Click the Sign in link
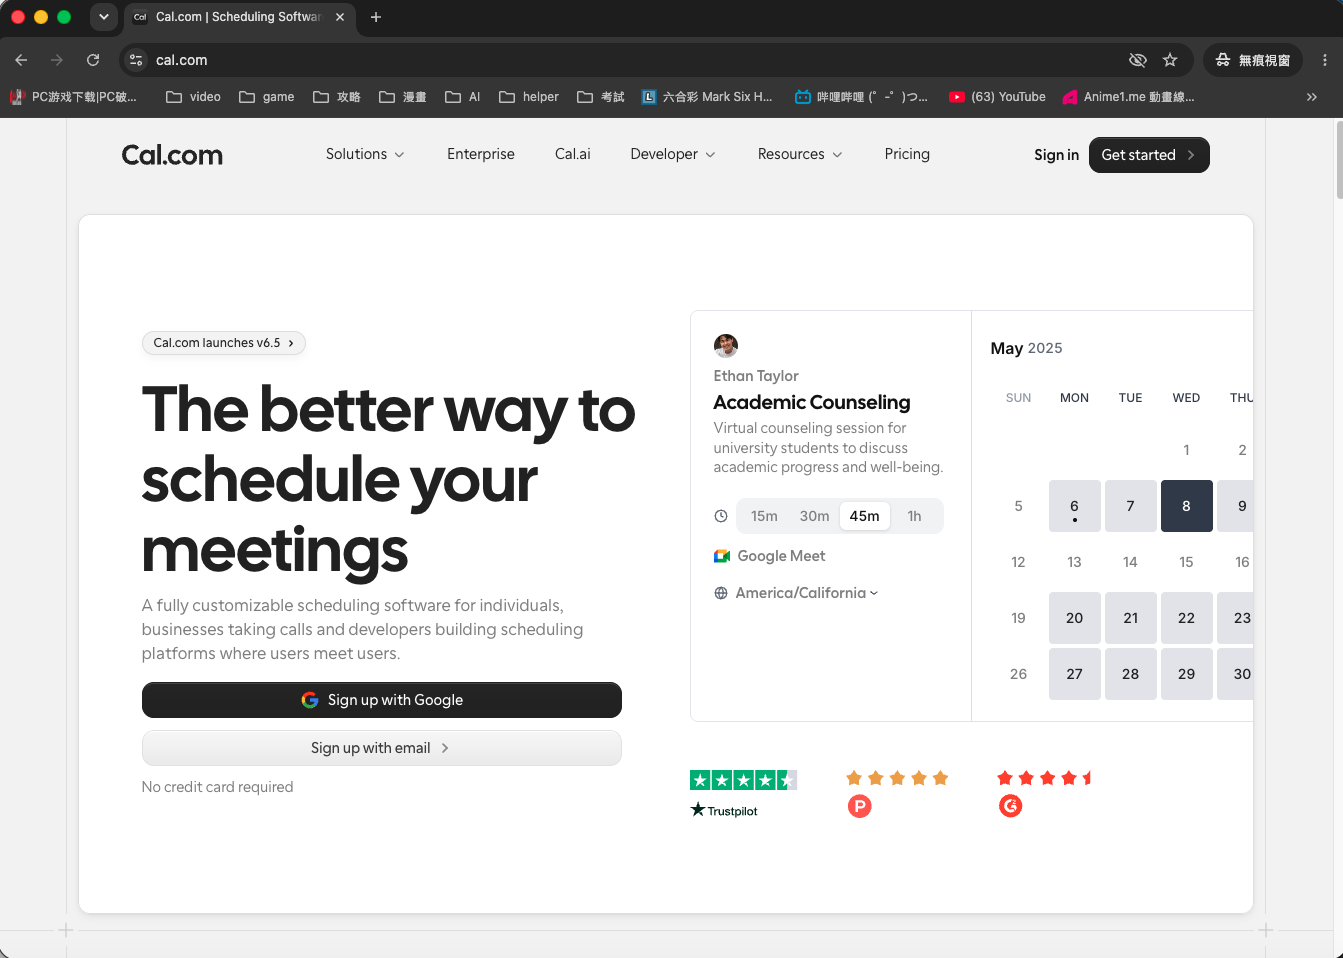This screenshot has width=1343, height=958. [1056, 155]
